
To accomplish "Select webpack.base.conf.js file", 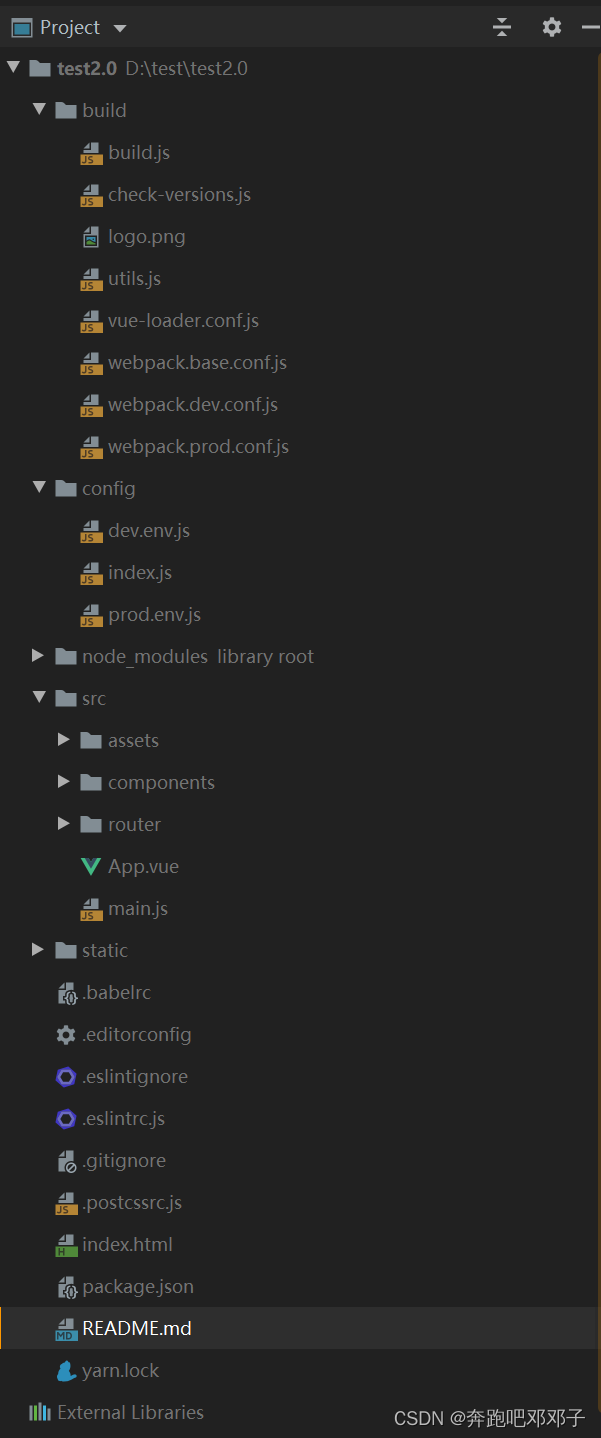I will point(197,363).
